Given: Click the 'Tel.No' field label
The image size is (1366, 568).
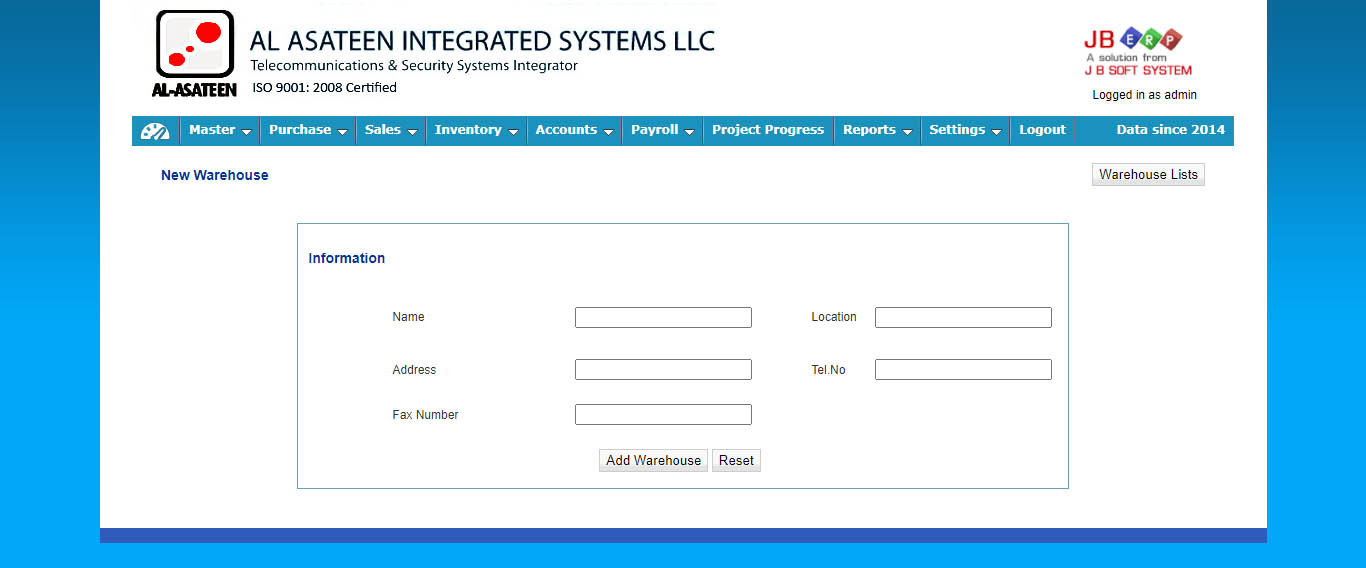Looking at the screenshot, I should tap(828, 370).
